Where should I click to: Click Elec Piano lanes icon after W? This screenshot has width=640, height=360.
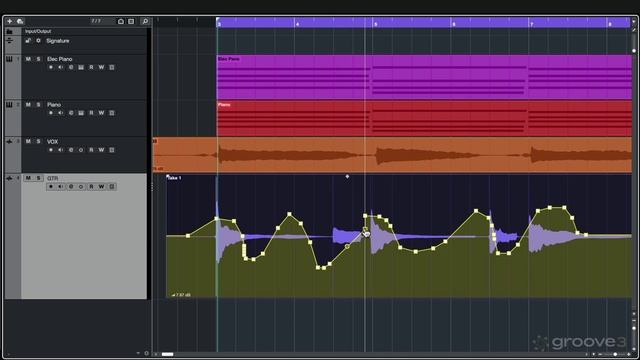click(111, 67)
